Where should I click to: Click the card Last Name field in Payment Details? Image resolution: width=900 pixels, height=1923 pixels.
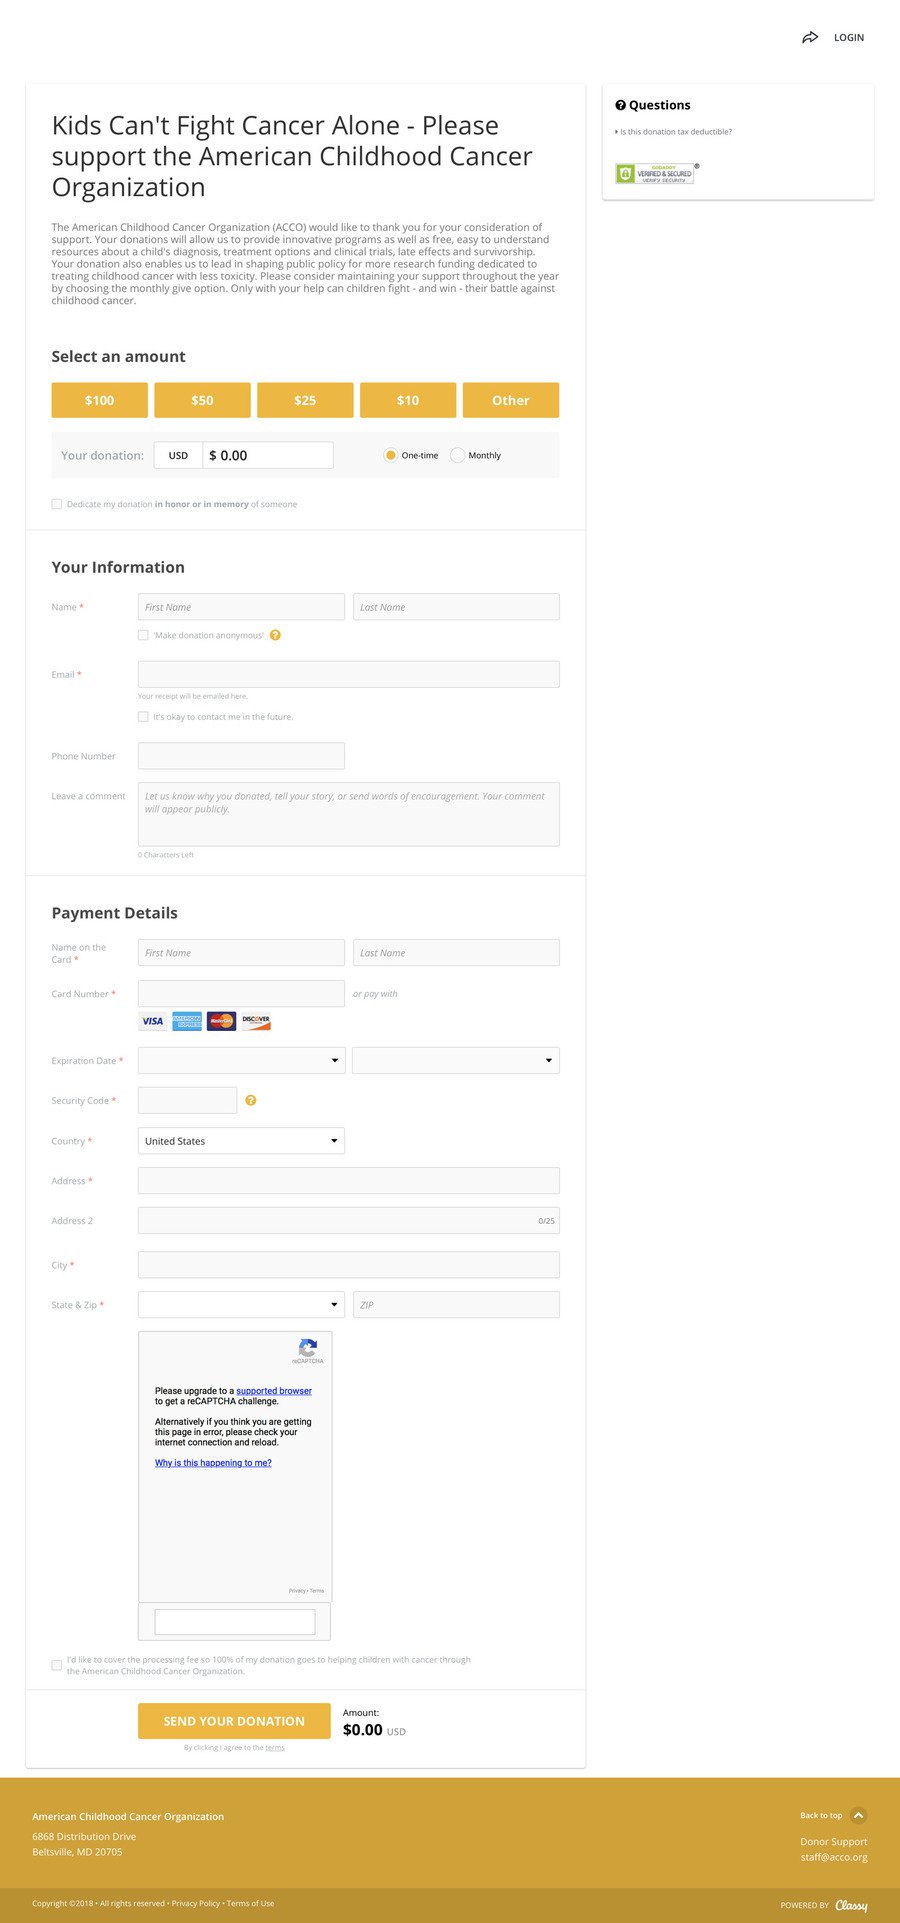click(x=456, y=953)
